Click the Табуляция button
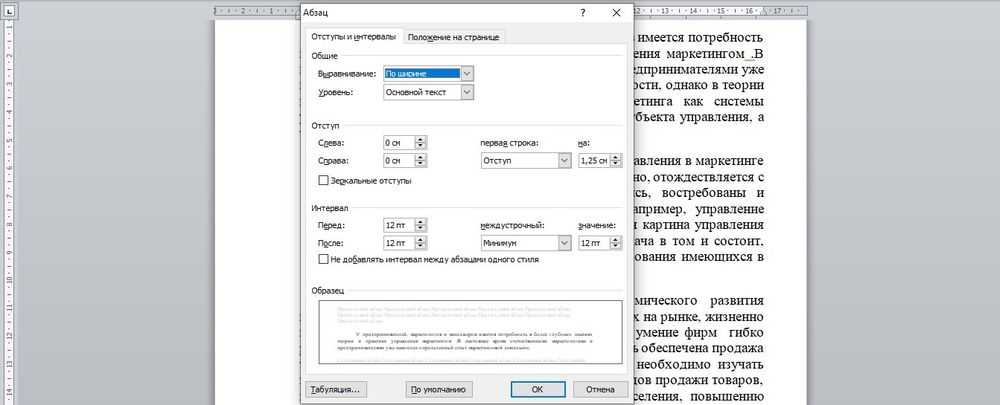1000x405 pixels. [335, 388]
